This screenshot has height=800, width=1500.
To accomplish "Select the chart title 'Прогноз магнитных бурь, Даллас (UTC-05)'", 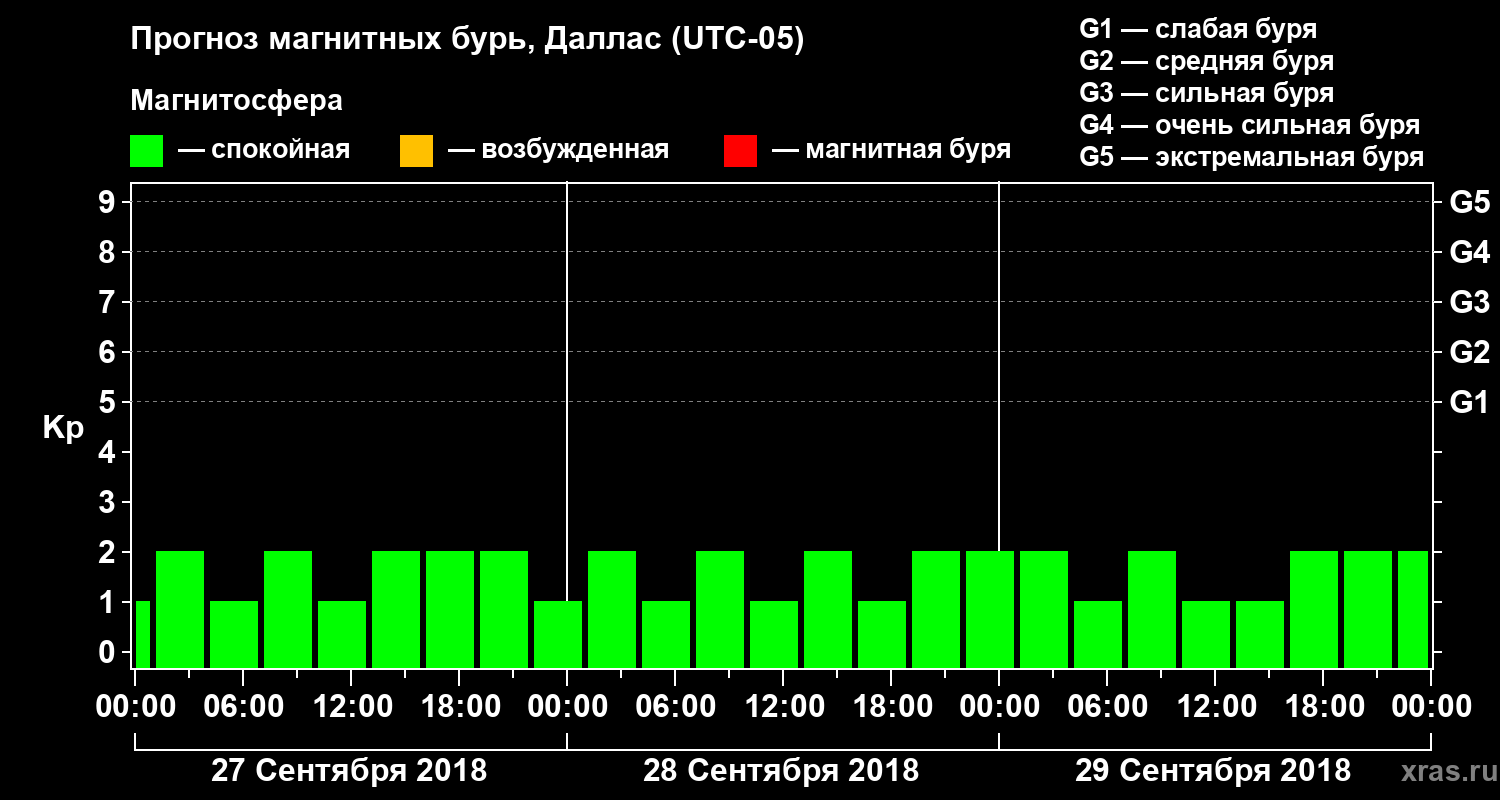I will pos(467,40).
